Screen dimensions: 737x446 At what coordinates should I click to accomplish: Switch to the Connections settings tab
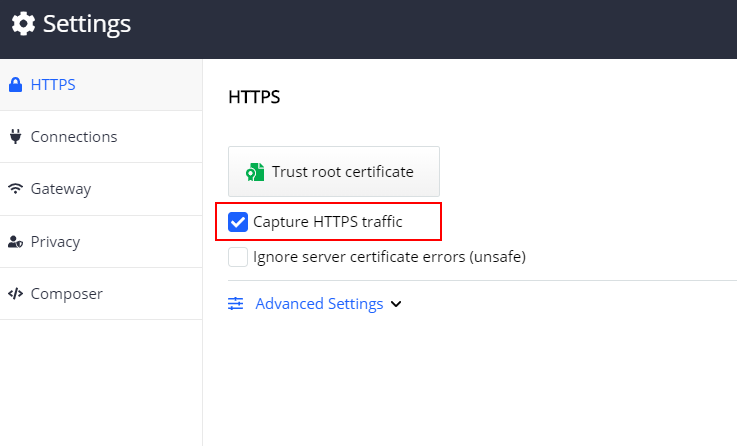coord(101,137)
